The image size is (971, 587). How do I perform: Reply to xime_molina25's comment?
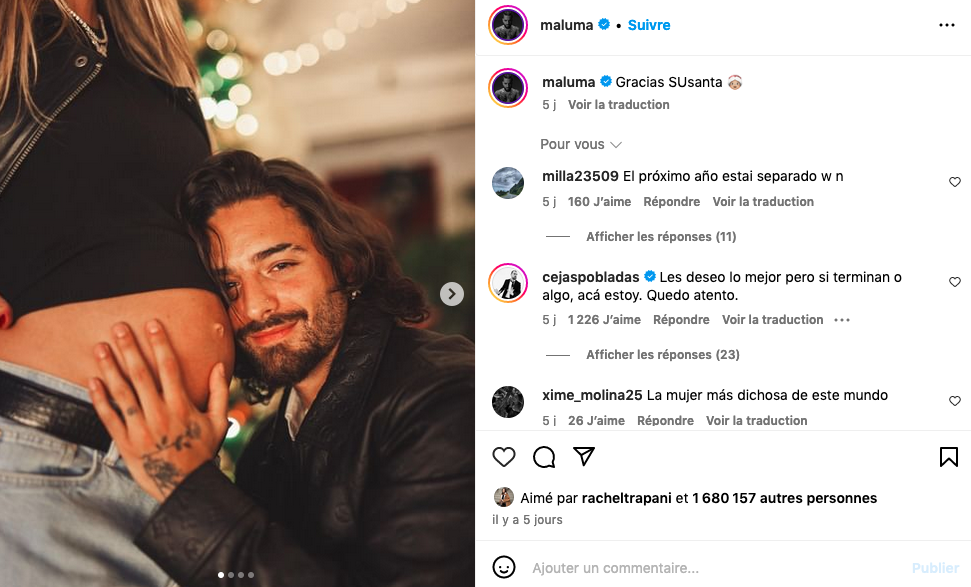click(x=665, y=421)
